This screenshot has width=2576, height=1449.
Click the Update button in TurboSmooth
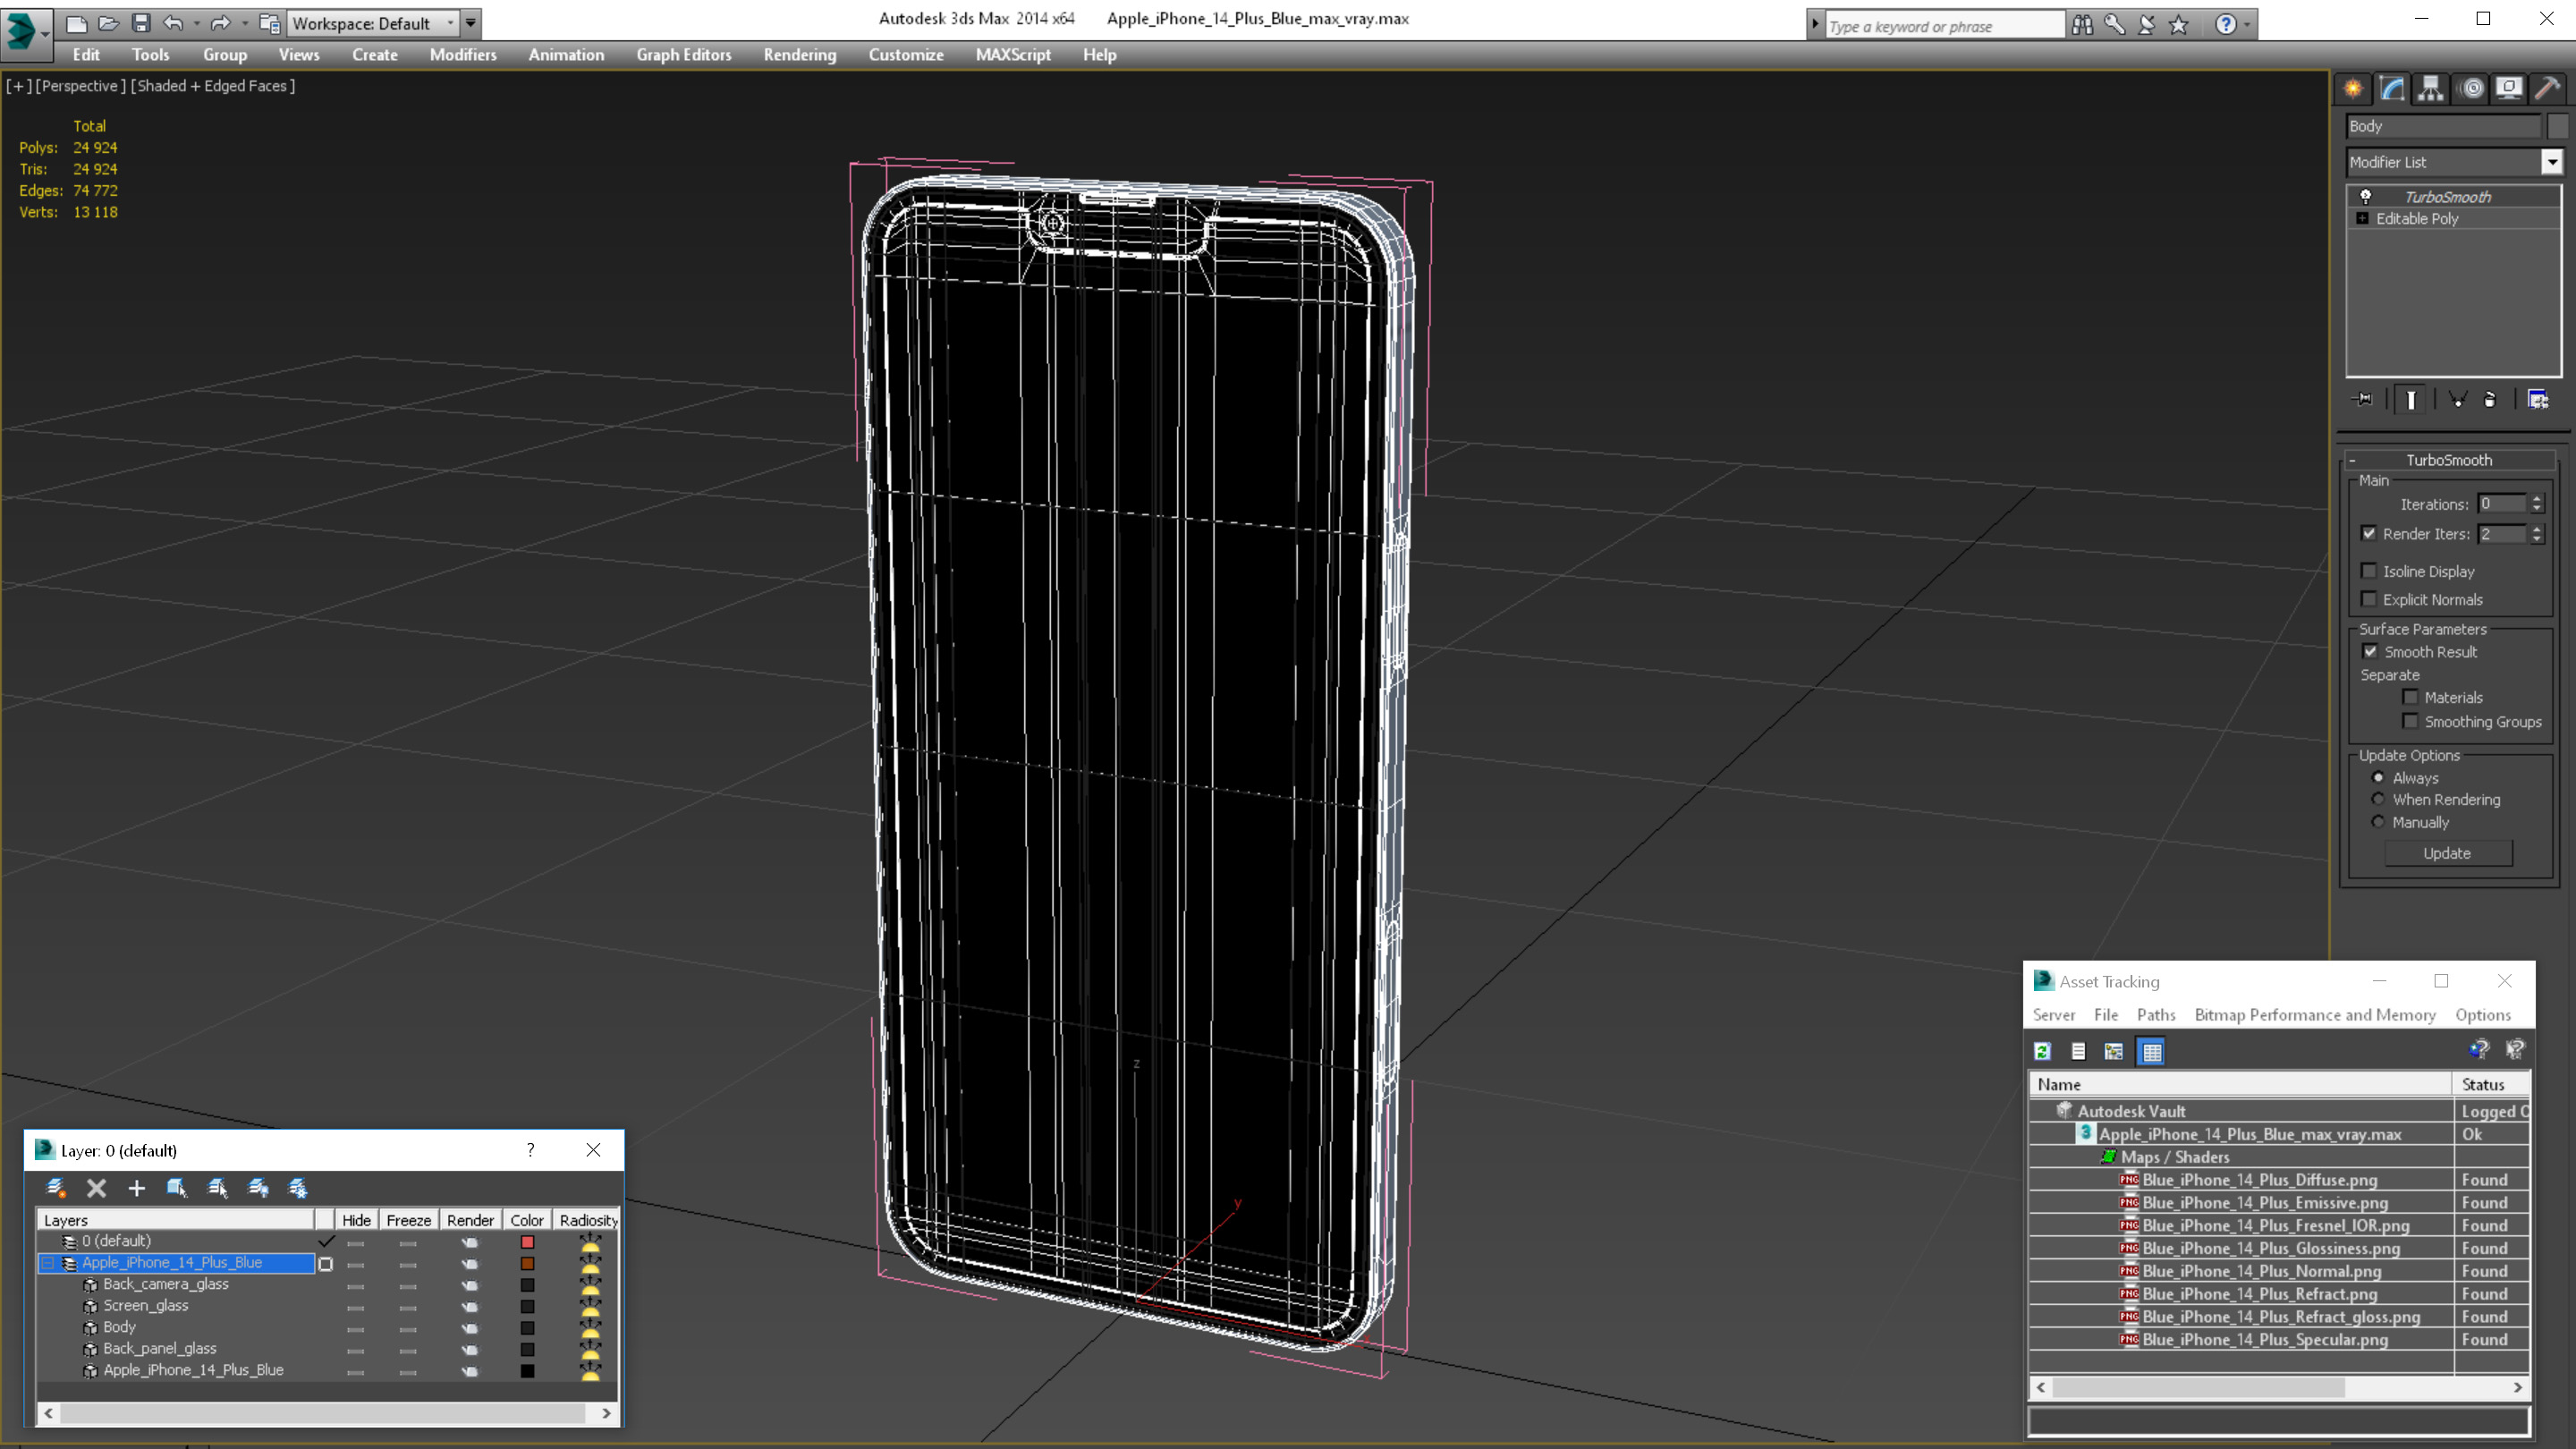click(2447, 853)
